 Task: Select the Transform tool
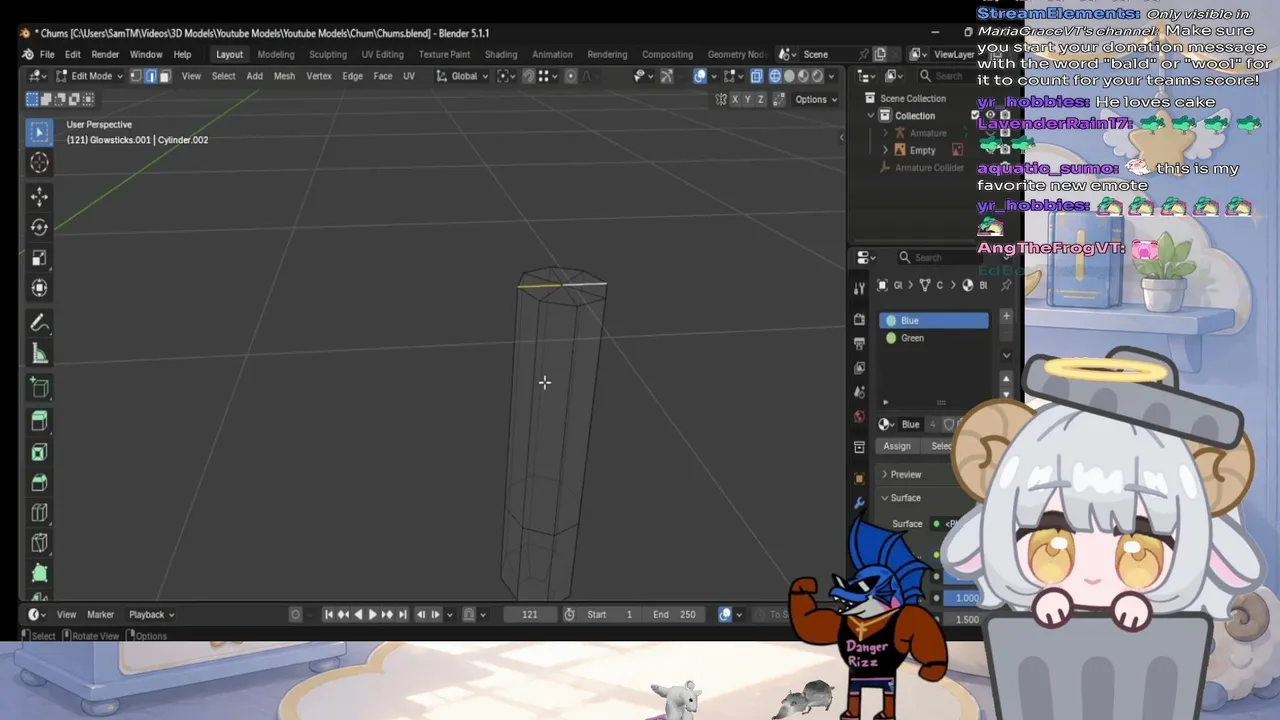[x=39, y=288]
